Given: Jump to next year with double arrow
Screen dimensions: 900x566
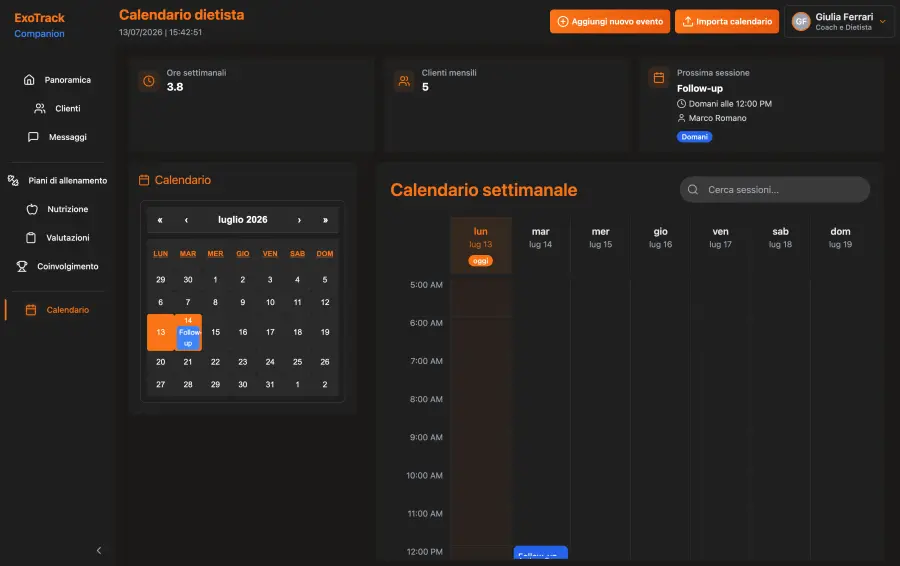Looking at the screenshot, I should (325, 220).
